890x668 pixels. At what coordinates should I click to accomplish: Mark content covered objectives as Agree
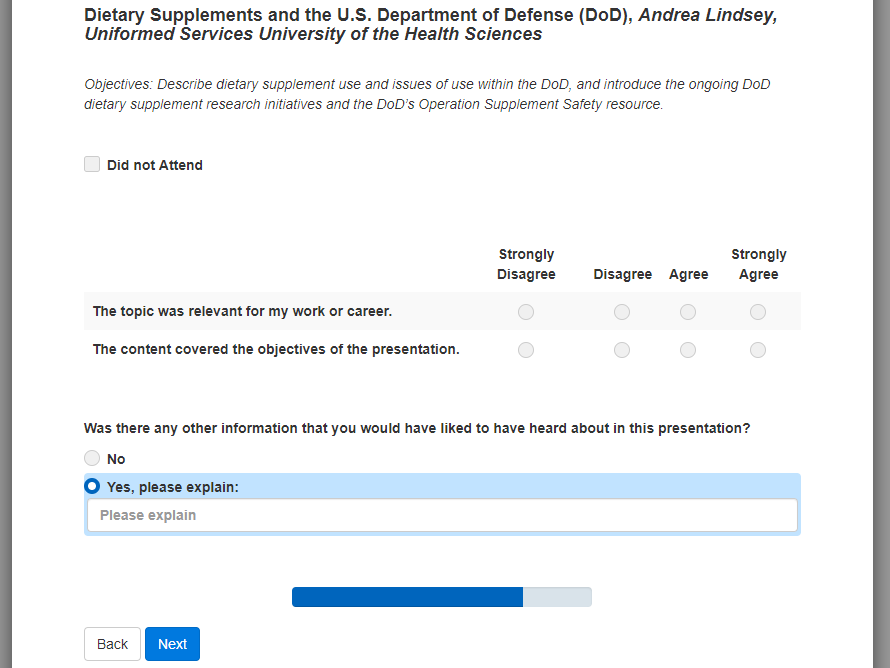[688, 350]
